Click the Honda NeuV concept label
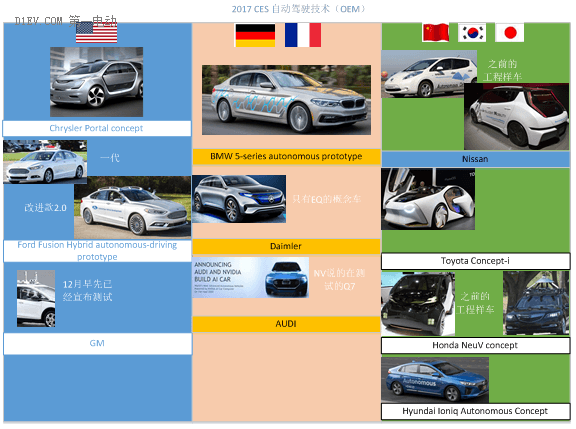The width and height of the screenshot is (576, 429). click(x=476, y=345)
